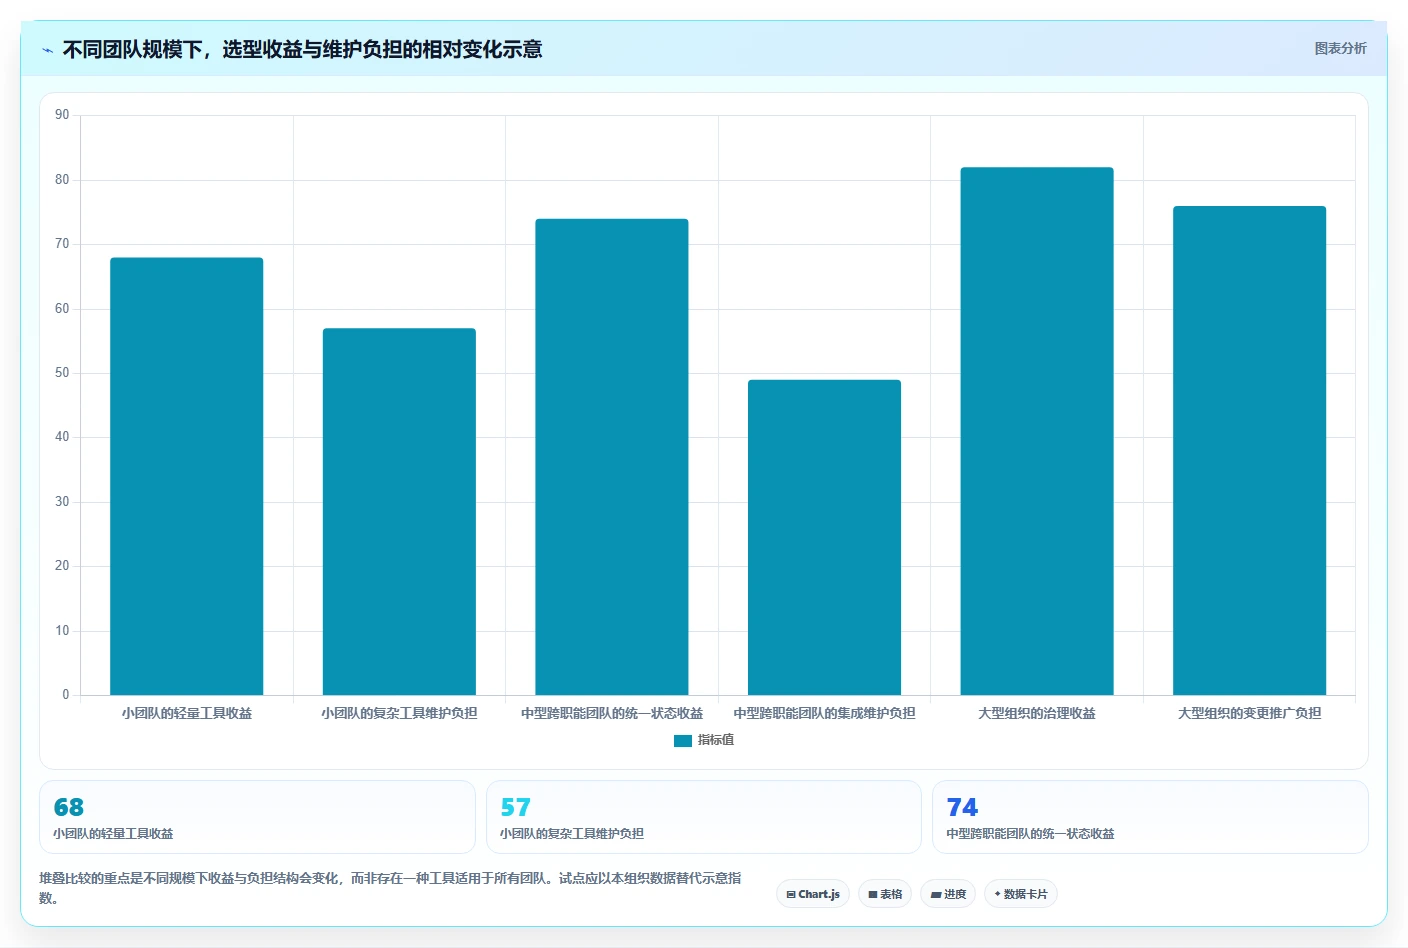Click the 大型组织的变更推广负担 bar
Viewport: 1408px width, 948px height.
tap(1249, 450)
